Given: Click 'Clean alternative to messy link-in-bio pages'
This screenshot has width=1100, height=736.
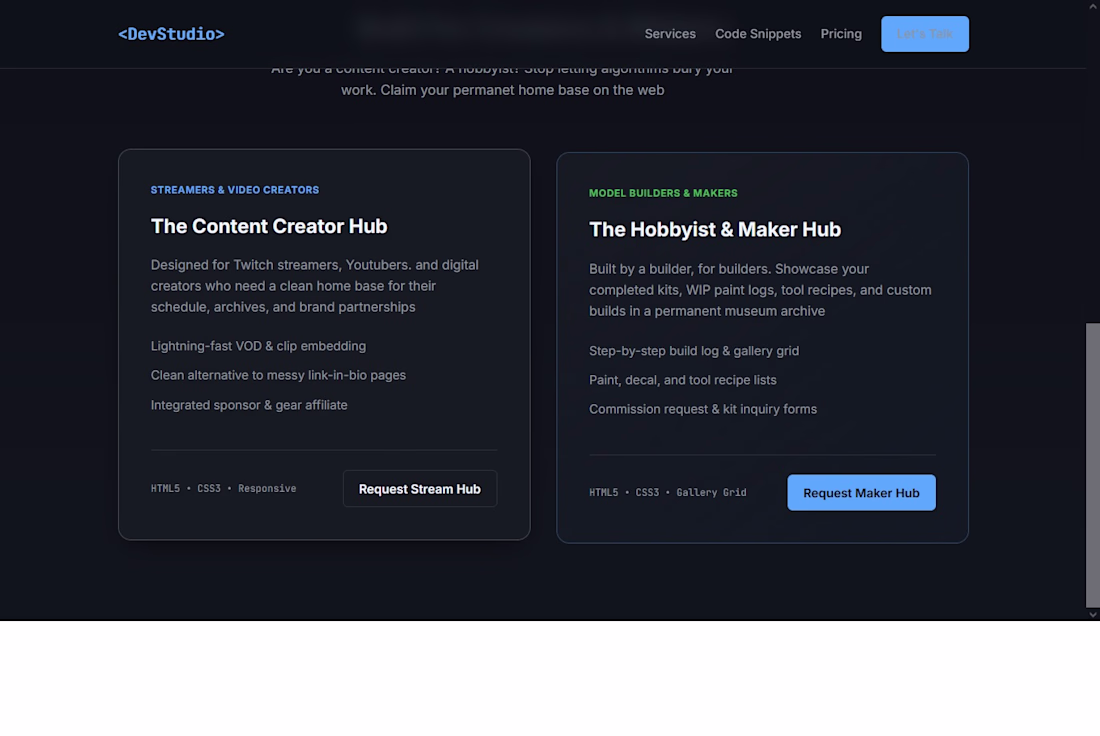Looking at the screenshot, I should (x=278, y=375).
